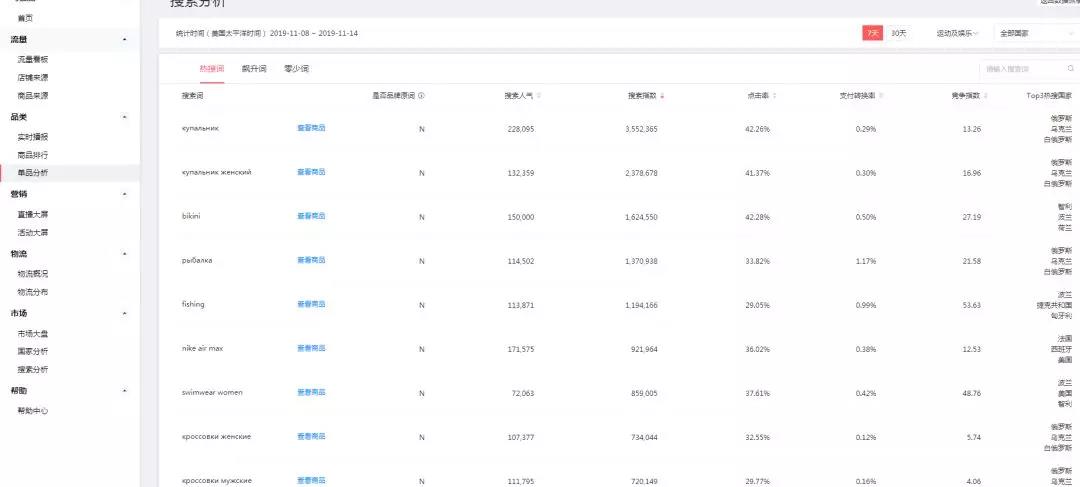Collapse the 市场 sidebar group
Image resolution: width=1080 pixels, height=487 pixels.
124,313
